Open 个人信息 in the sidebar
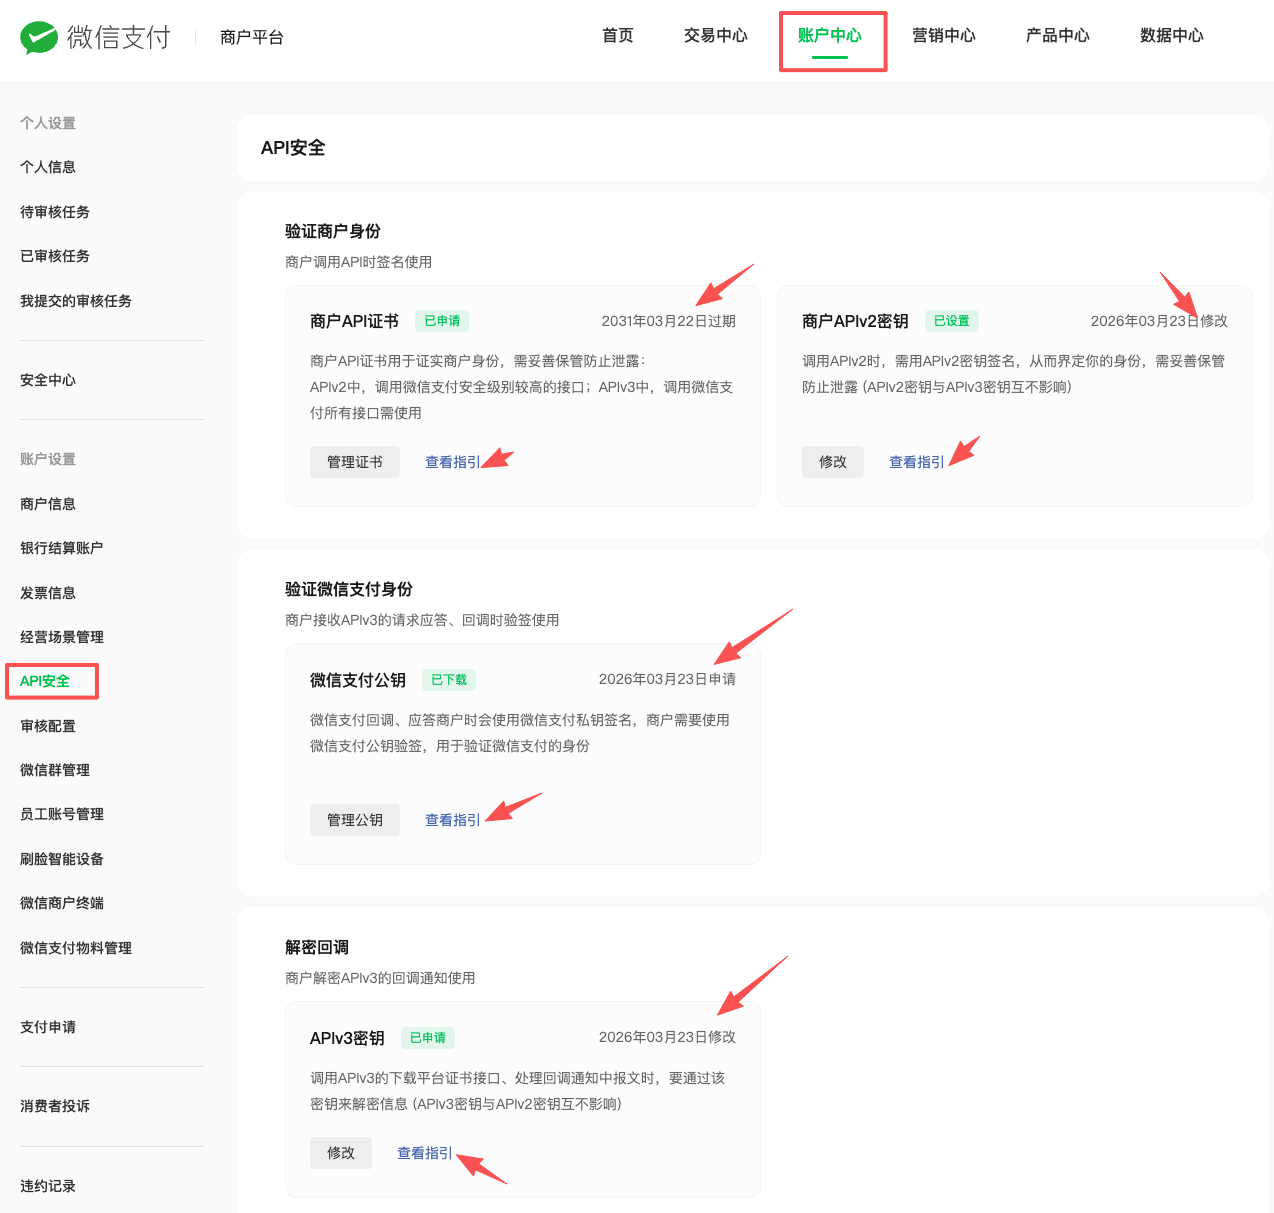This screenshot has height=1213, width=1274. 48,167
